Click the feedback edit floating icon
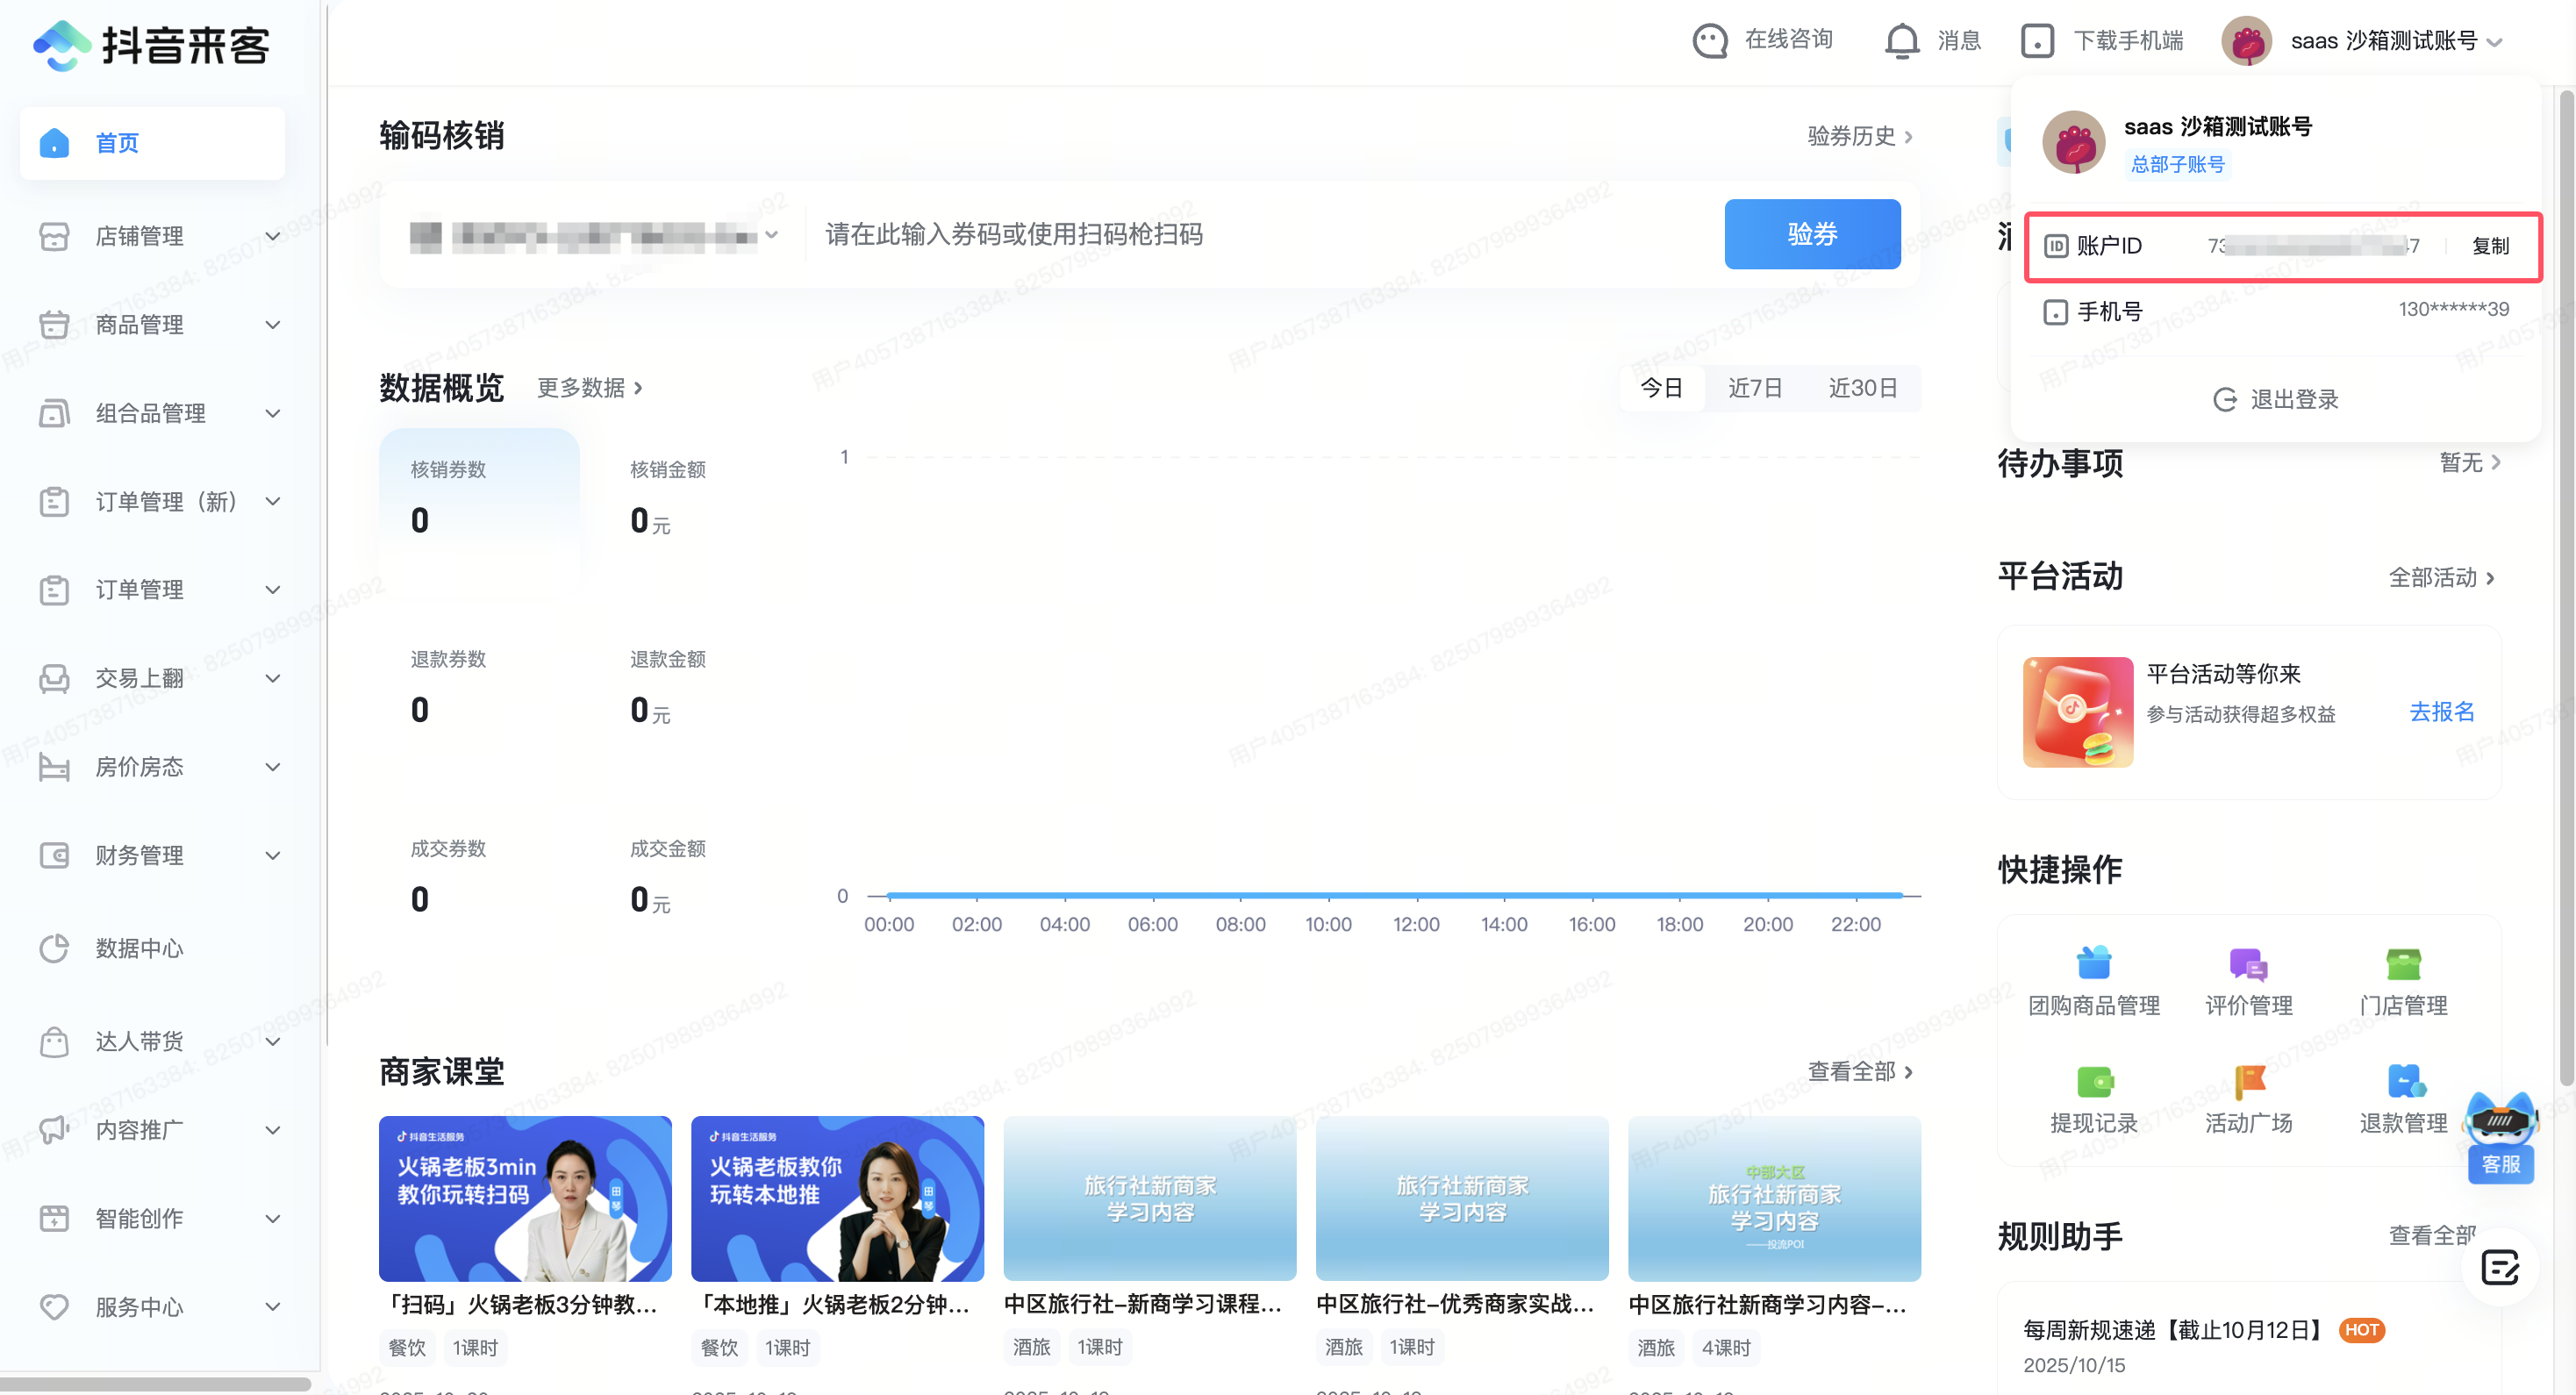The height and width of the screenshot is (1395, 2576). [x=2499, y=1268]
